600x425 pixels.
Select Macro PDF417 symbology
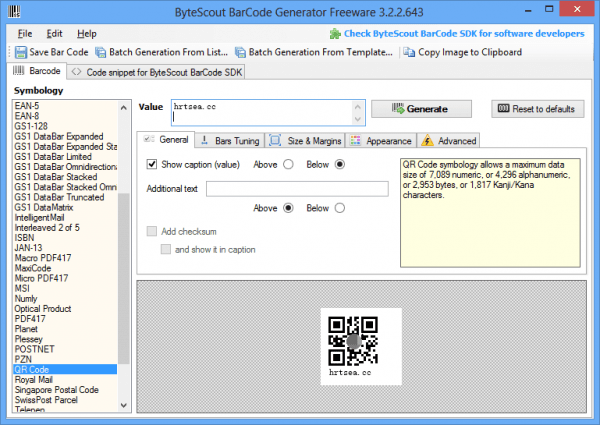43,258
